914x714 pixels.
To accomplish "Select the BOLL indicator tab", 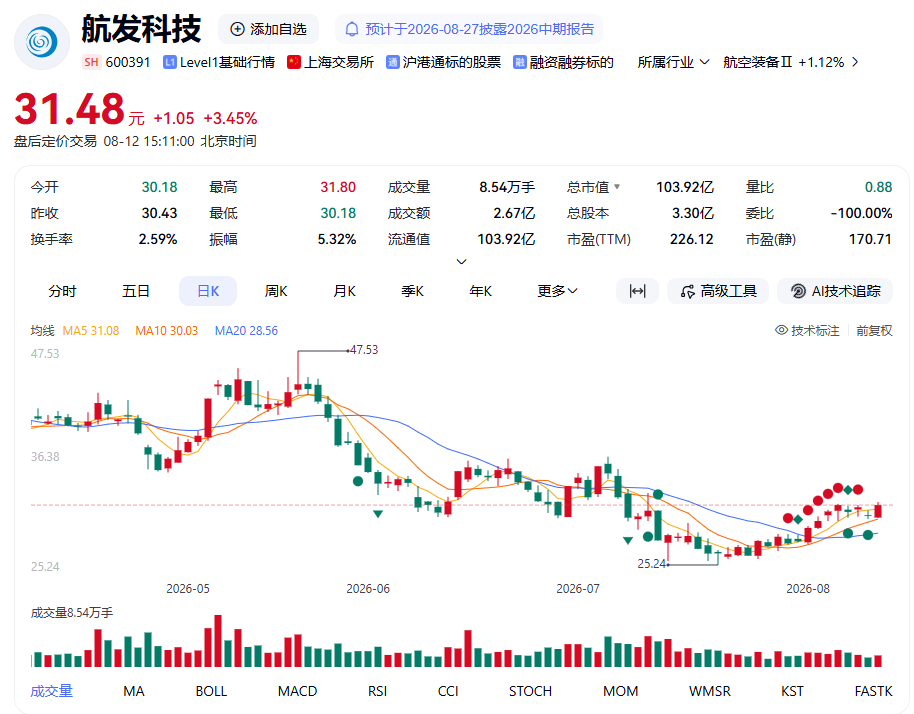I will click(x=211, y=691).
